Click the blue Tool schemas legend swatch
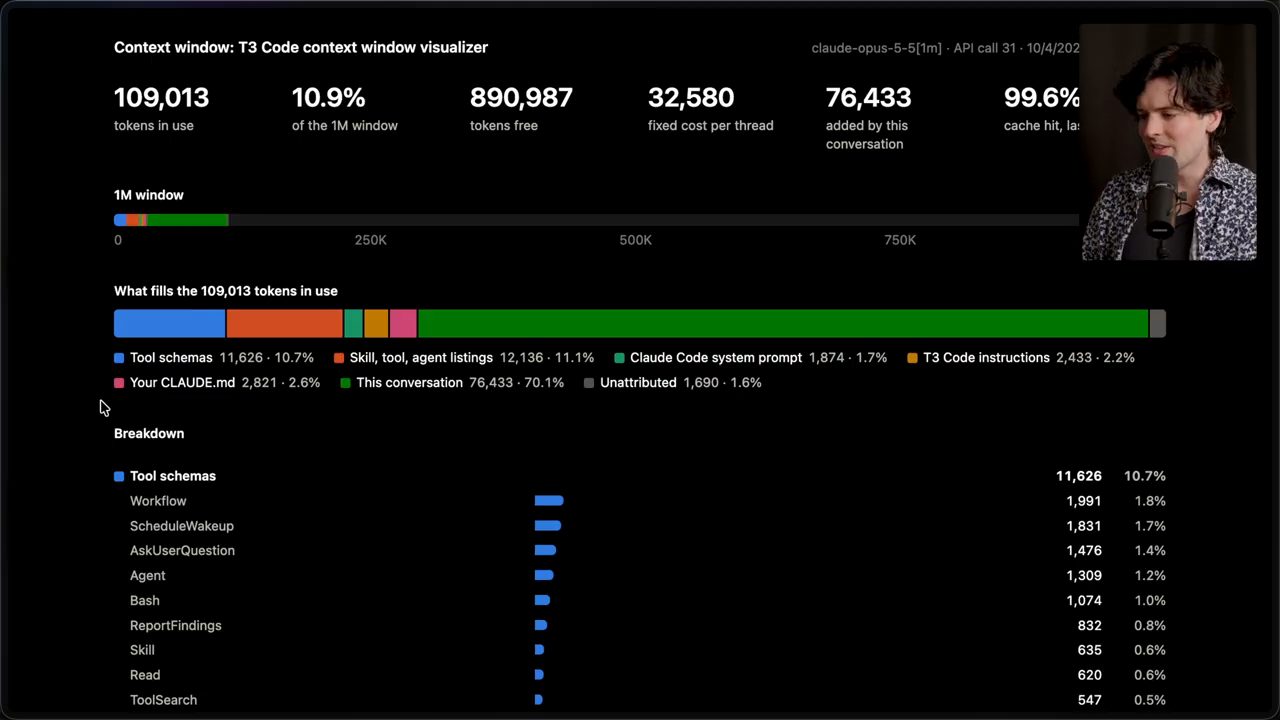1280x720 pixels. (x=119, y=358)
